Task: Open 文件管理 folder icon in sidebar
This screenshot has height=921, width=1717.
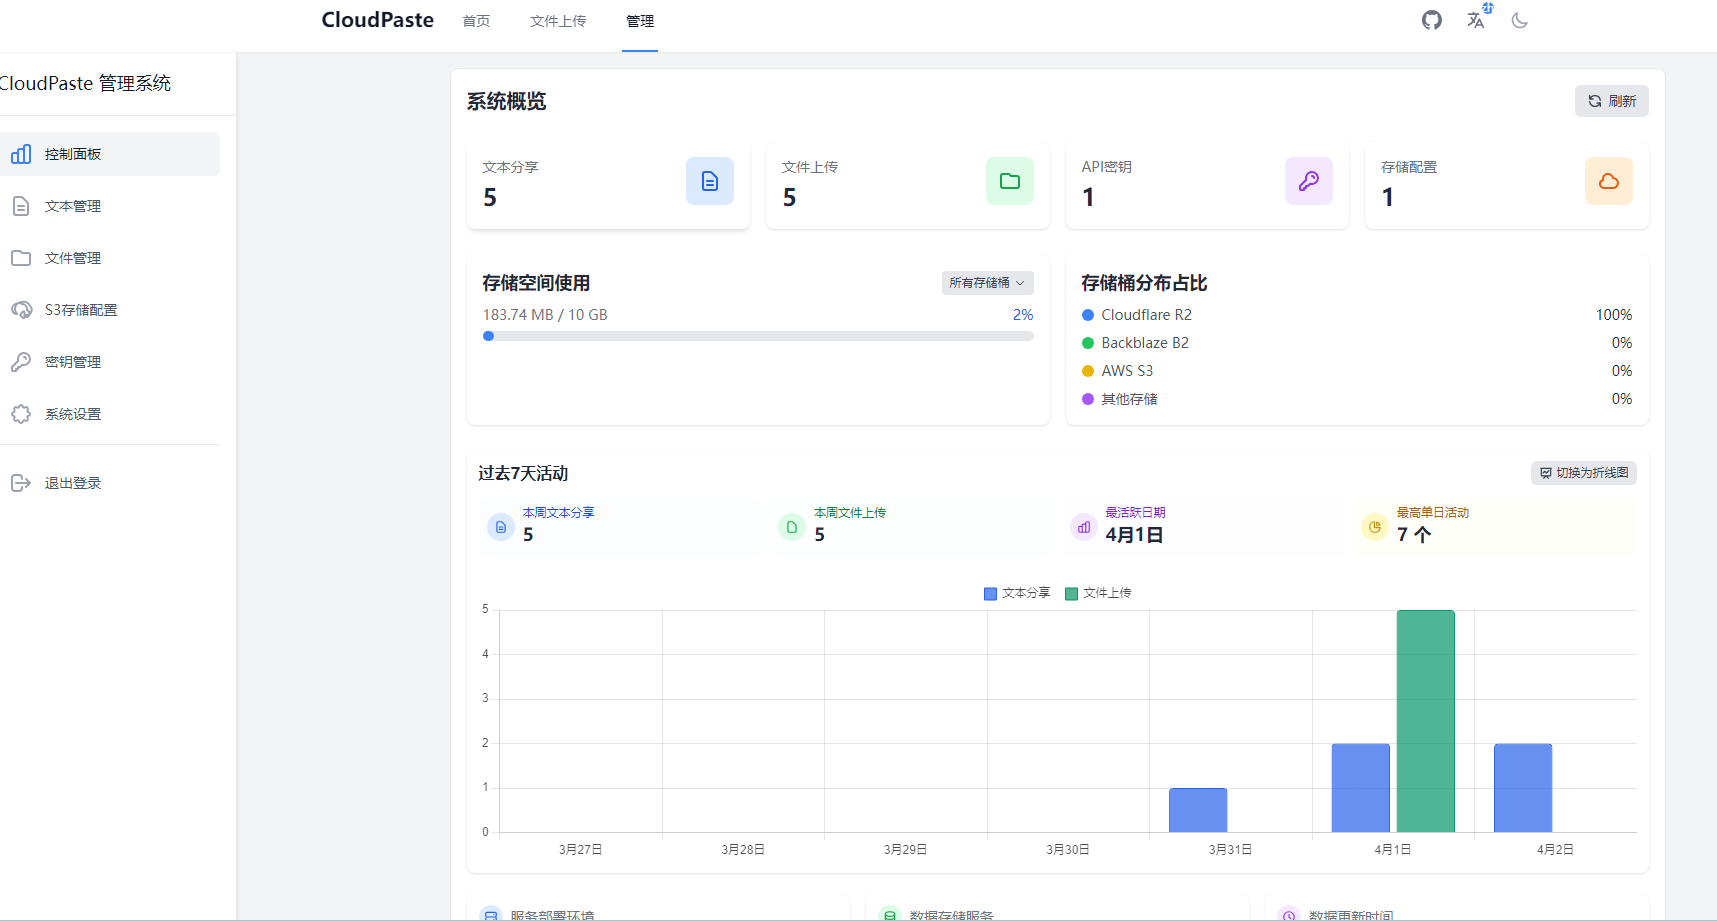Action: [x=22, y=258]
